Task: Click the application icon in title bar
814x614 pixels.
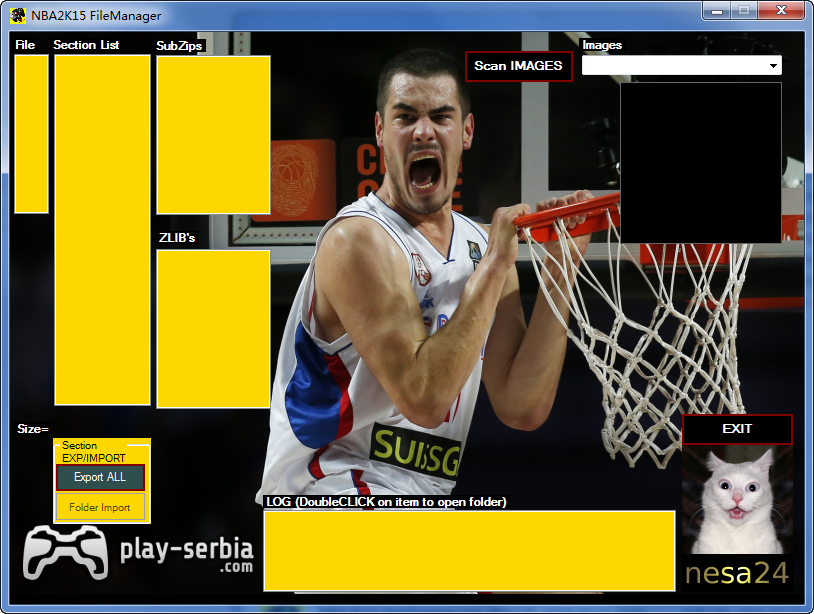Action: tap(18, 16)
